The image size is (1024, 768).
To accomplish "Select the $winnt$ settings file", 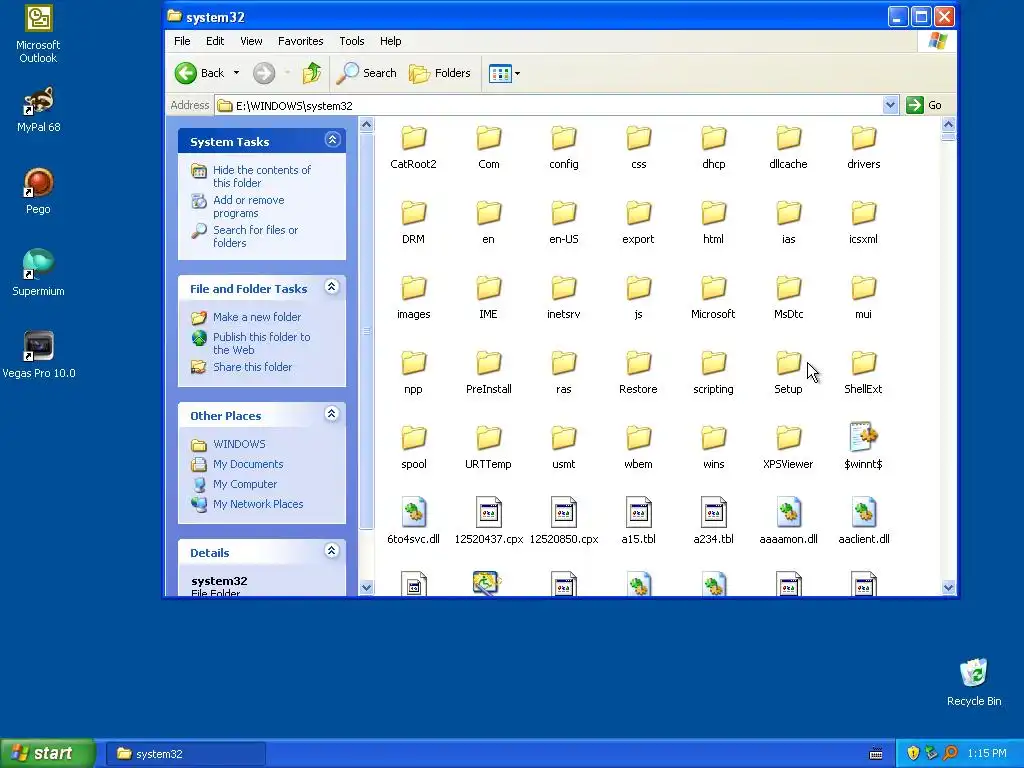I will 863,447.
